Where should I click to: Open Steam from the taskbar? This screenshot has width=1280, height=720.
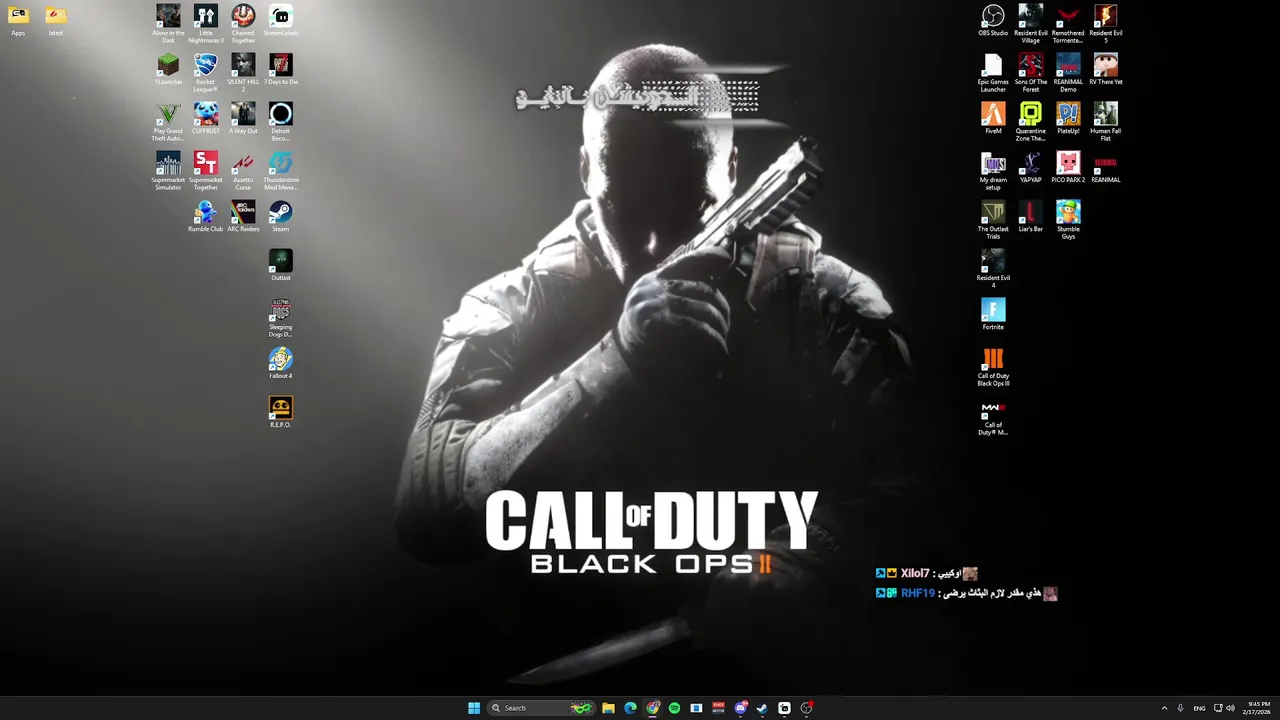coord(762,708)
